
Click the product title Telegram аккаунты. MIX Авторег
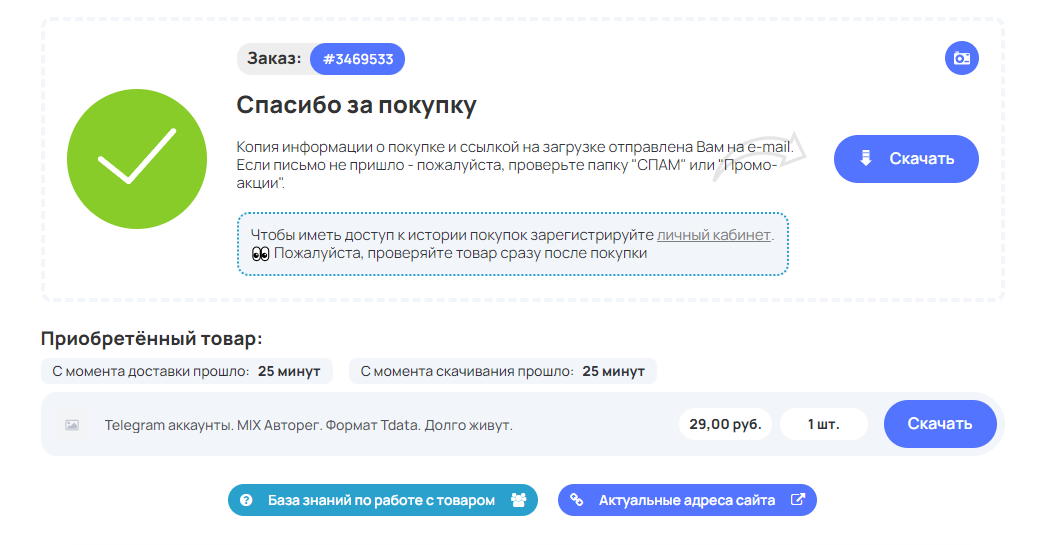pyautogui.click(x=309, y=426)
